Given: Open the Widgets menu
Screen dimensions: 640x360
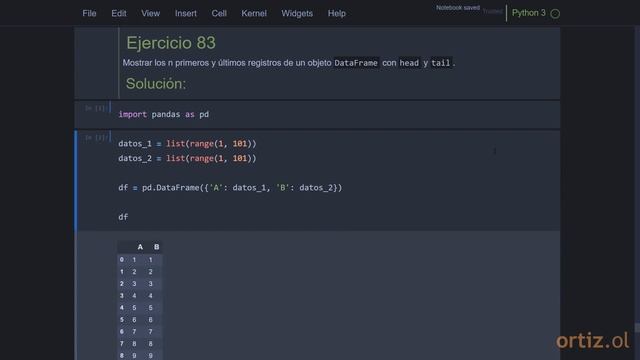Looking at the screenshot, I should [x=297, y=13].
